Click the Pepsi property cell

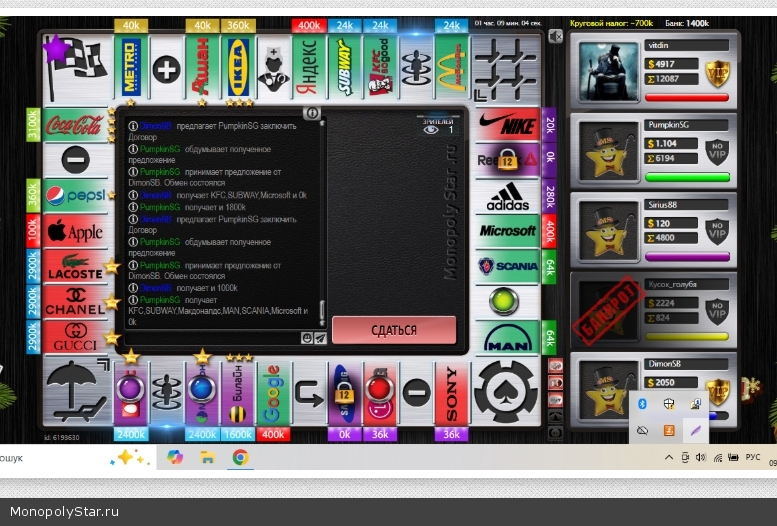tap(75, 196)
